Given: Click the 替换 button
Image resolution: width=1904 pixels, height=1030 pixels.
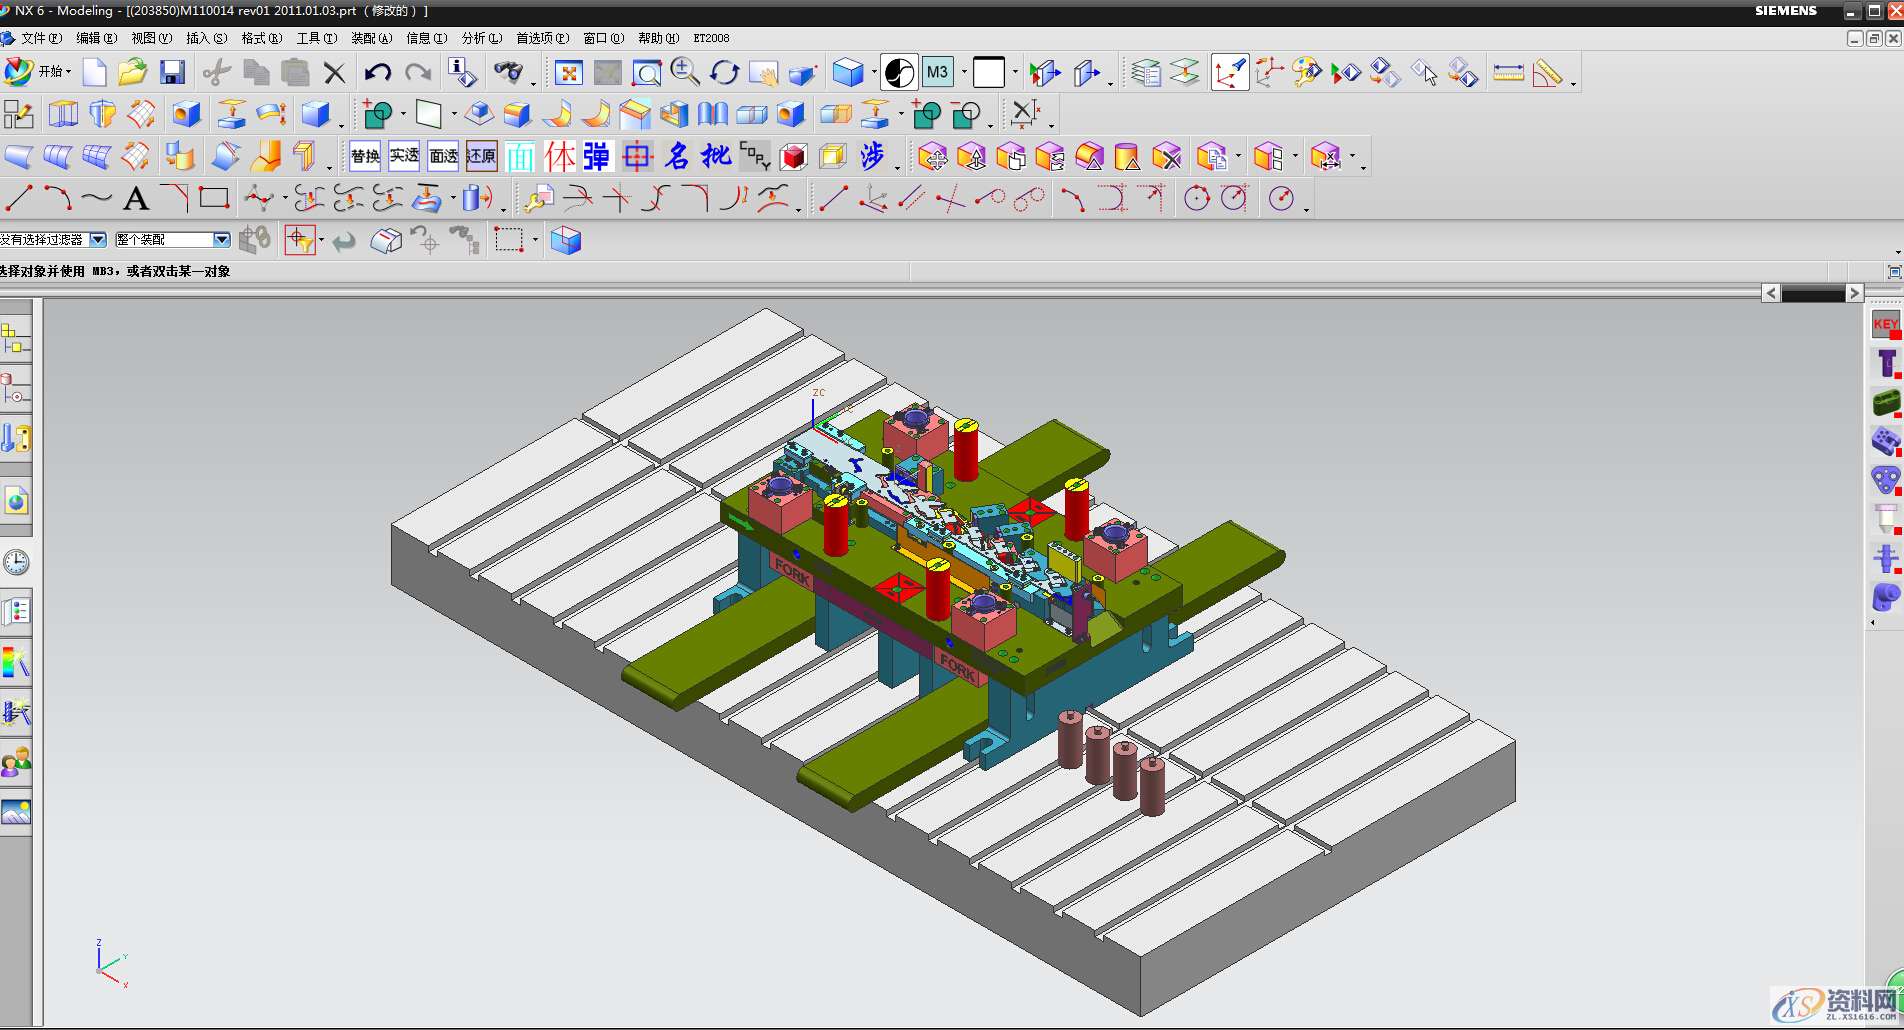Looking at the screenshot, I should tap(365, 156).
